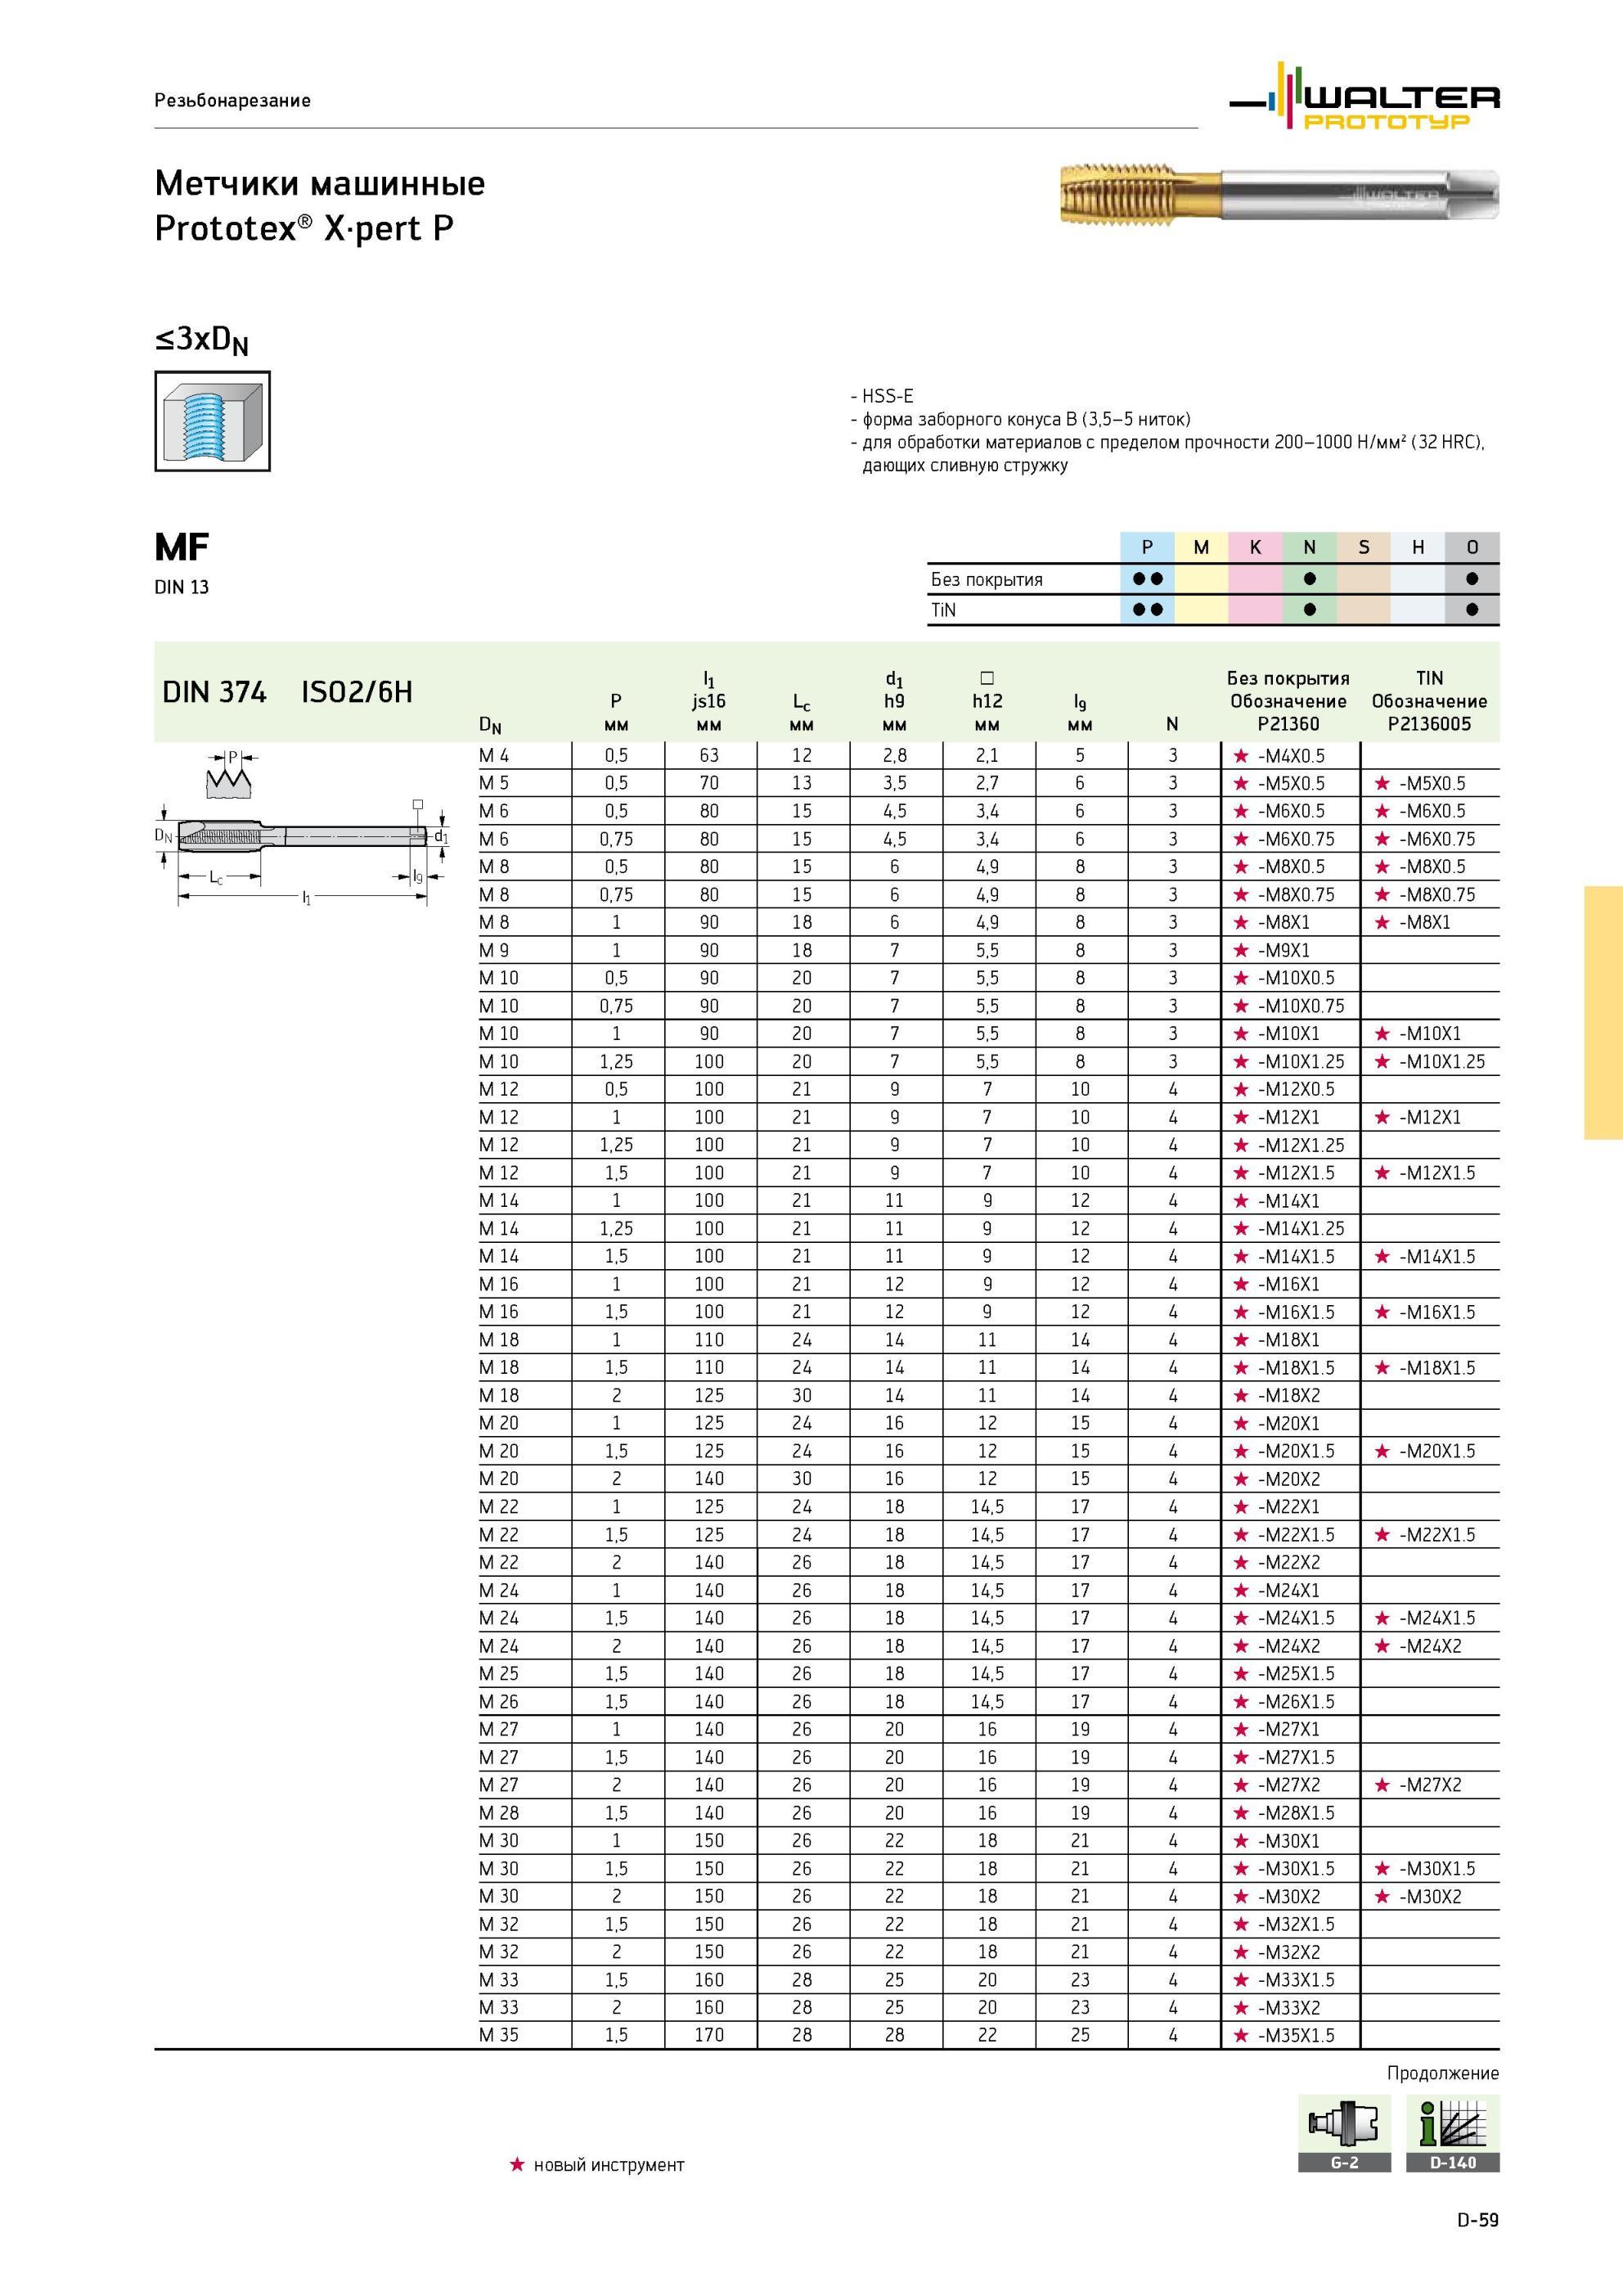Click the '-M4X0.5' designation cell

coord(1291,756)
